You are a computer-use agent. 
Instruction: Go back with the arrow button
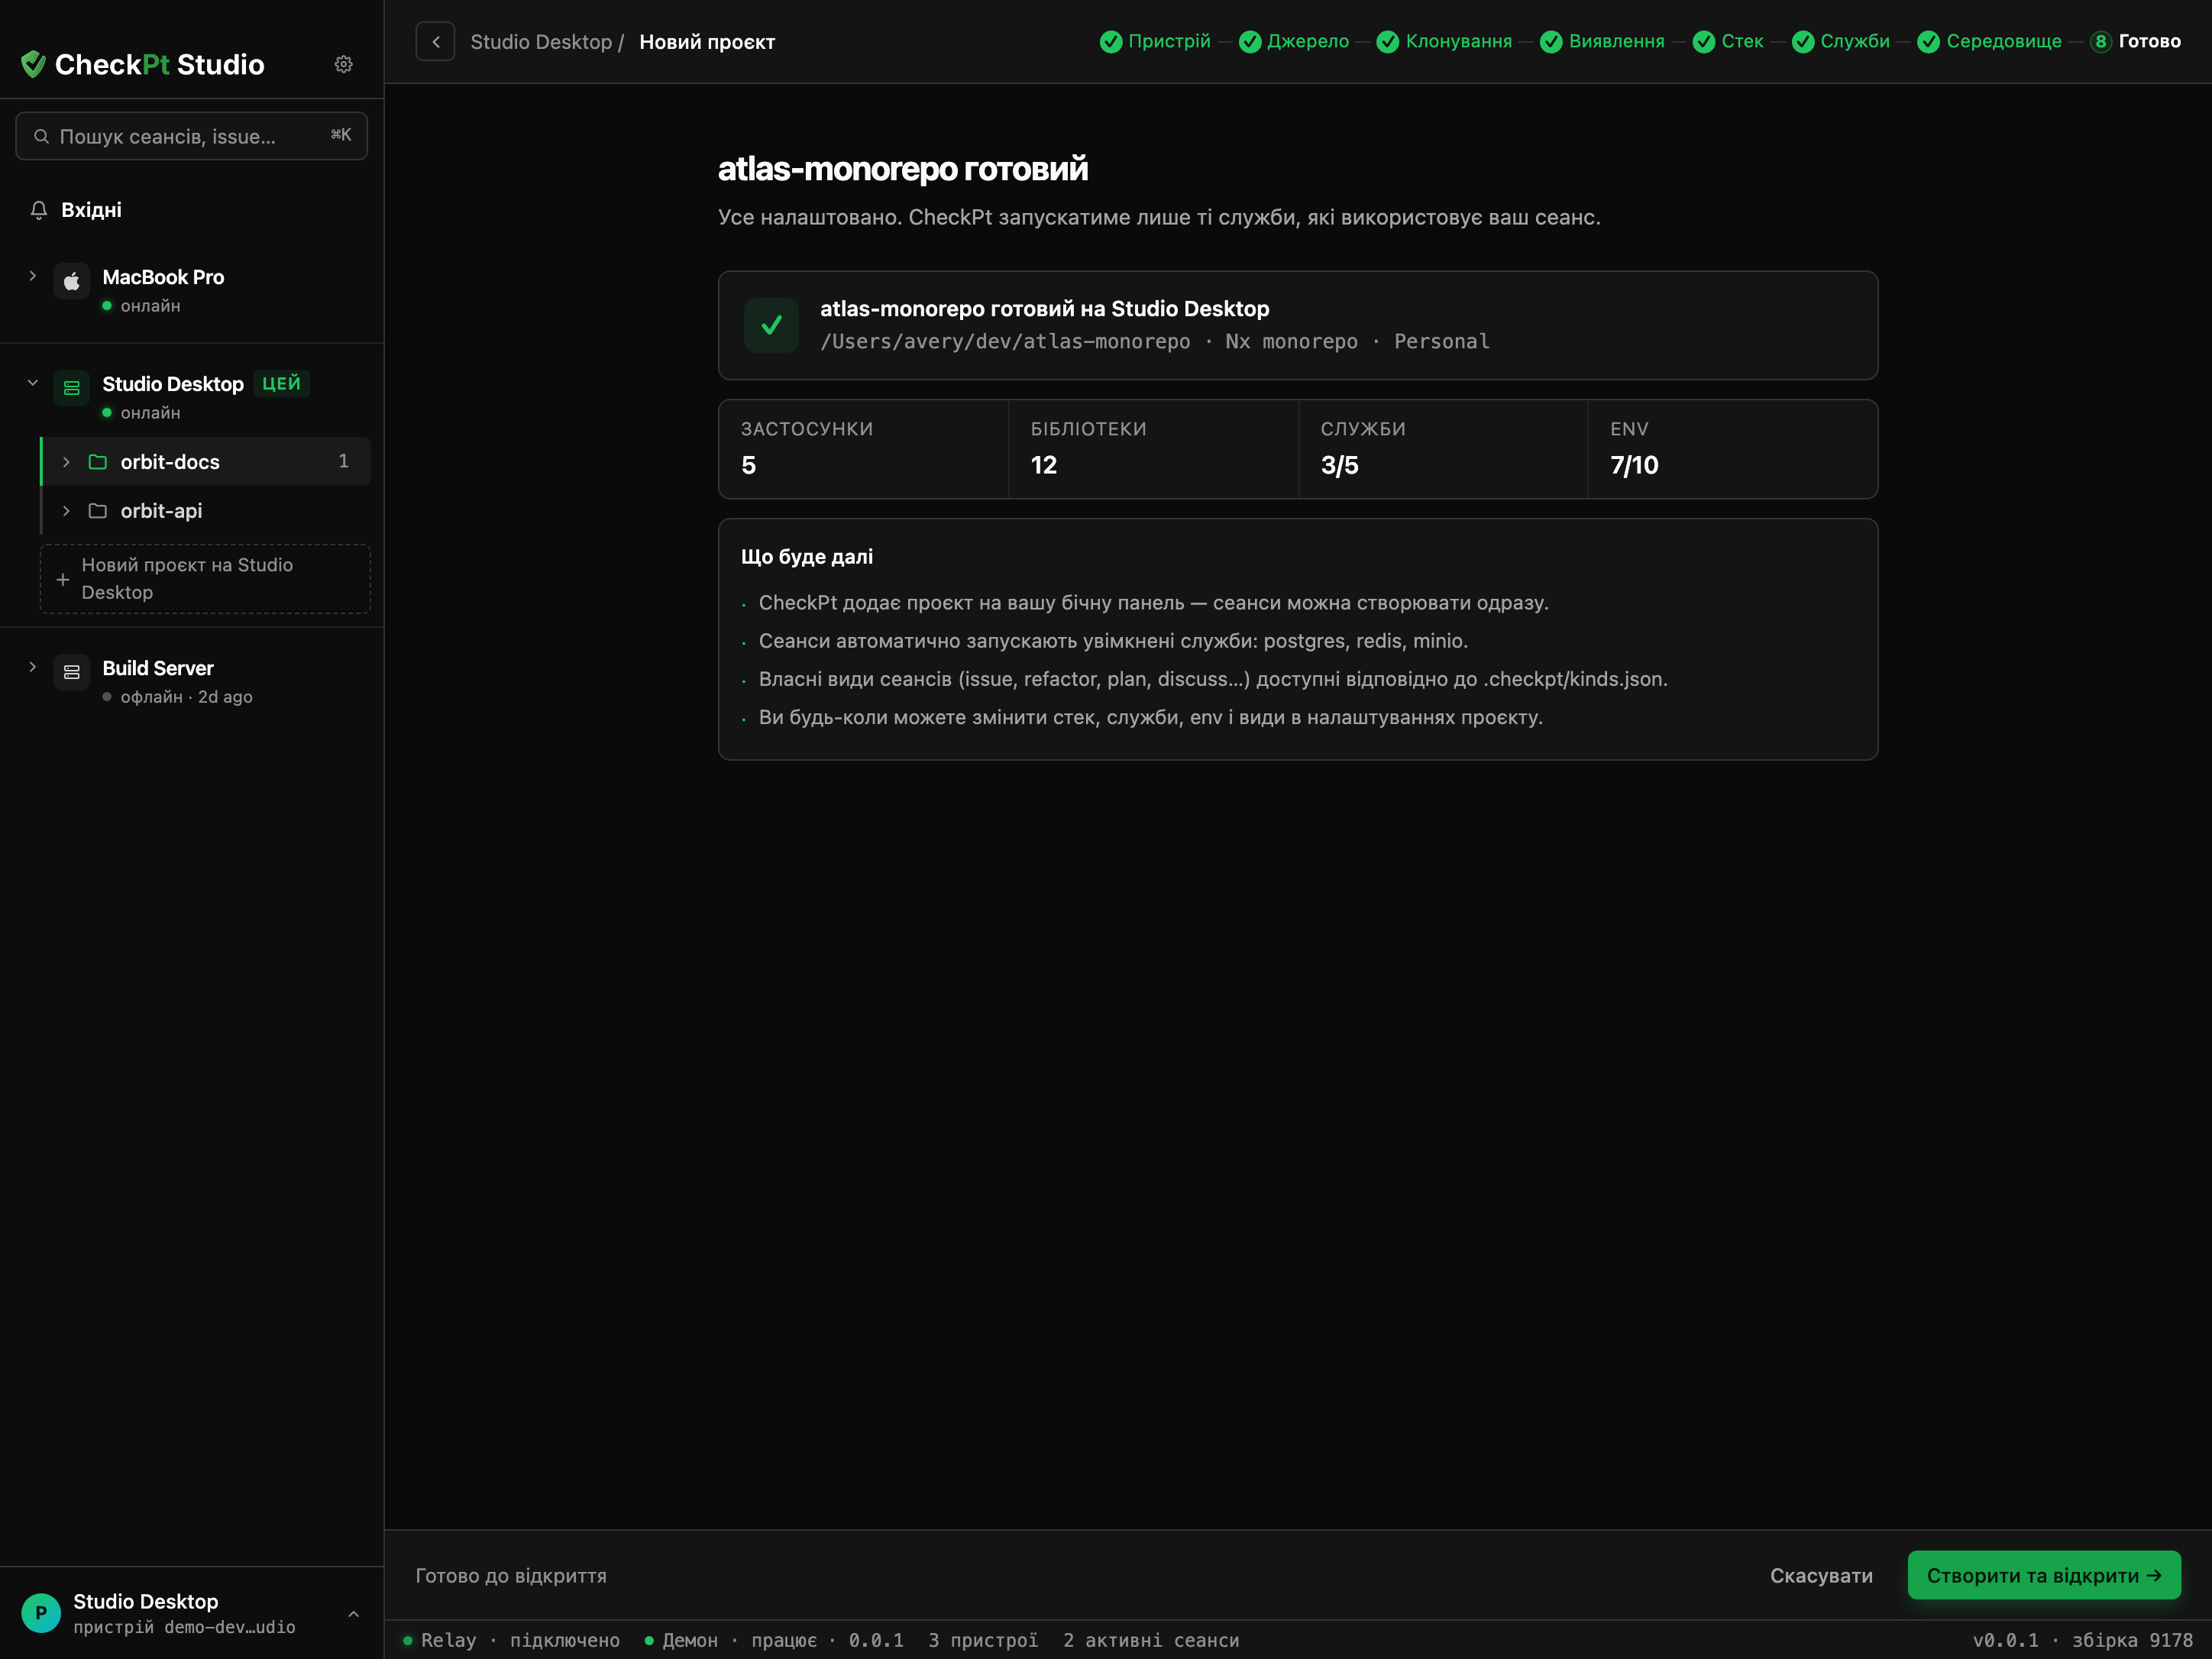point(435,42)
